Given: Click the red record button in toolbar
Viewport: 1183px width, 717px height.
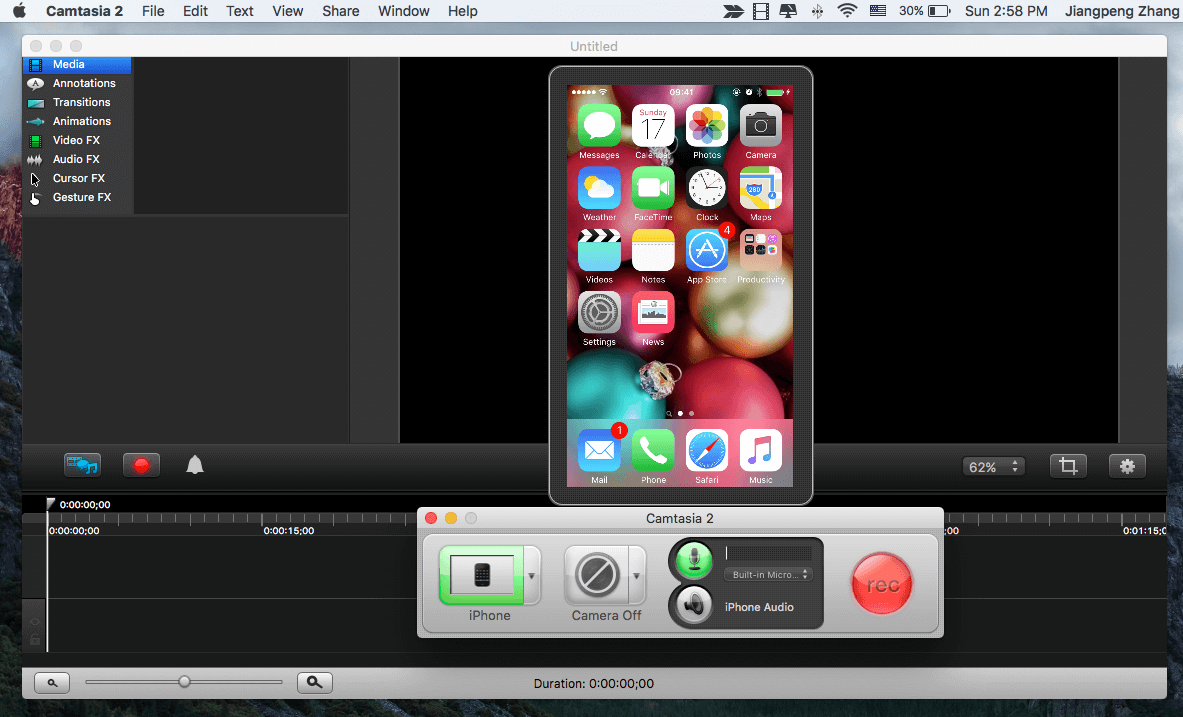Looking at the screenshot, I should pos(141,465).
